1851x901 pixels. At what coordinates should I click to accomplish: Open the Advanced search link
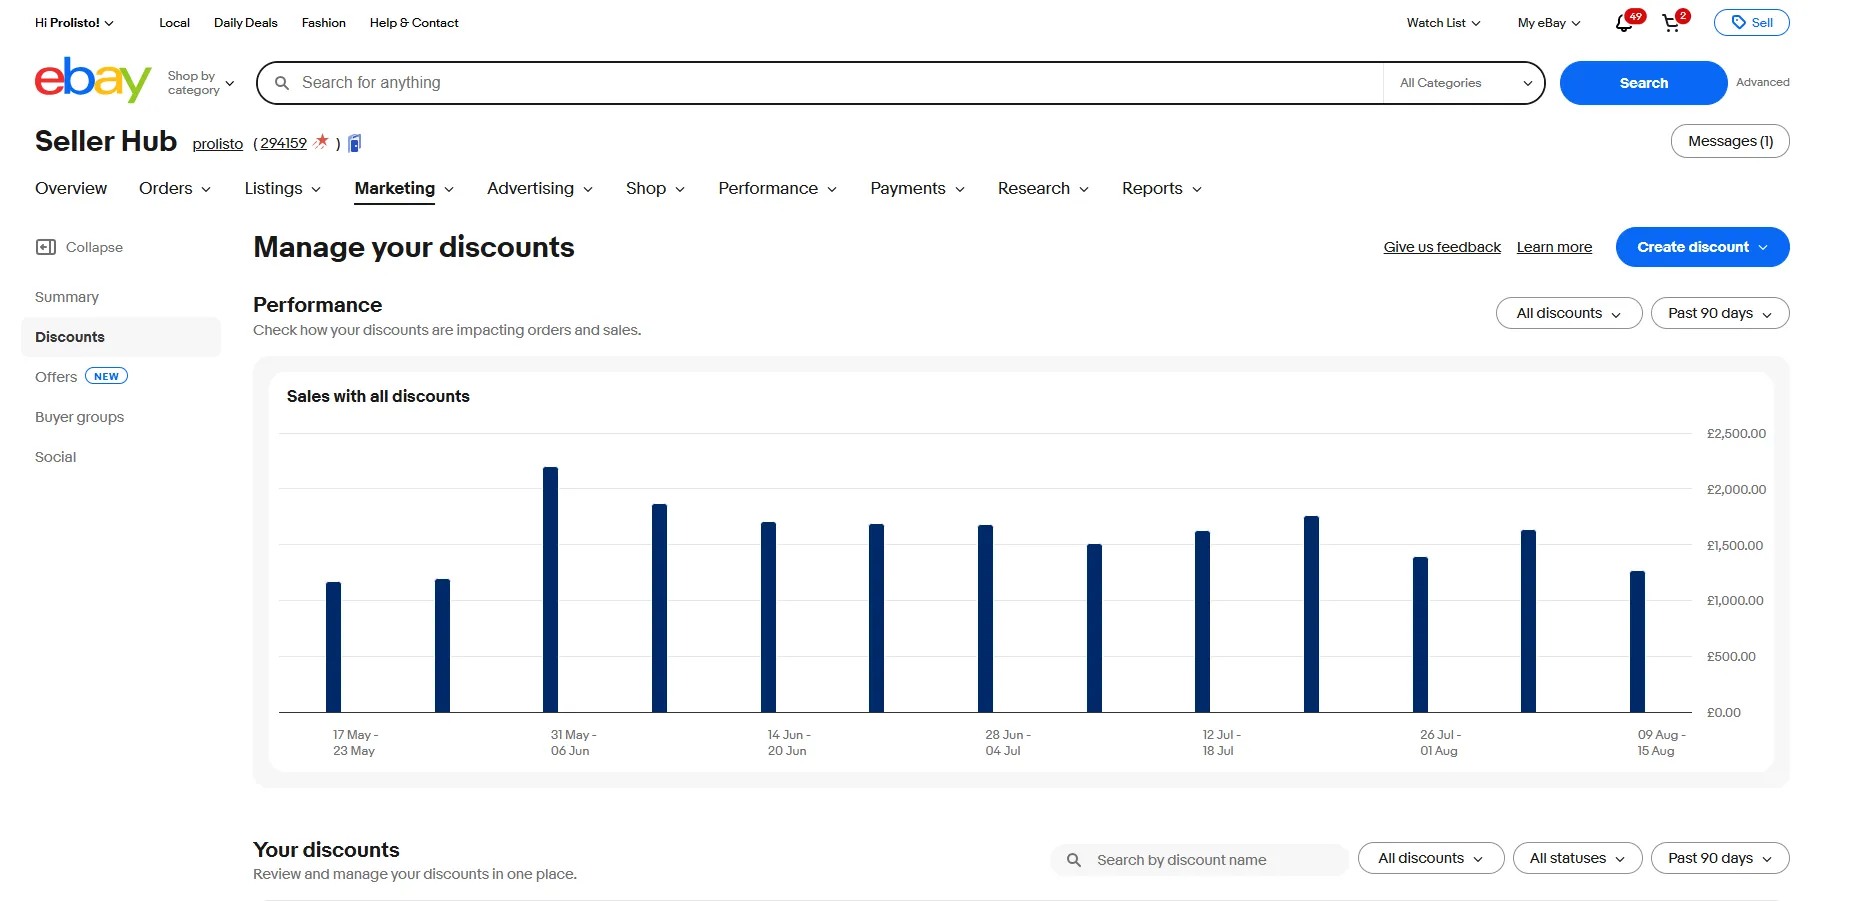coord(1762,82)
